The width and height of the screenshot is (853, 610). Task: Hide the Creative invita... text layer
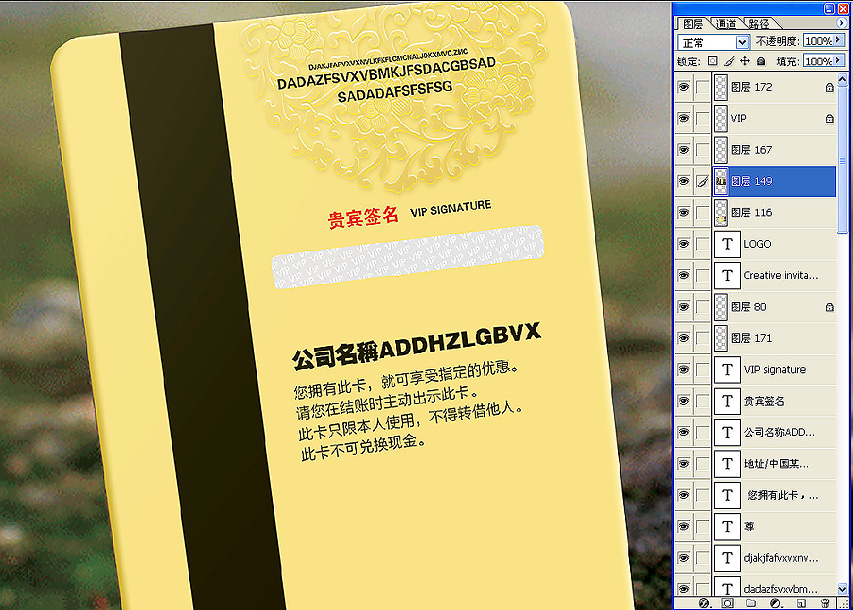coord(684,275)
